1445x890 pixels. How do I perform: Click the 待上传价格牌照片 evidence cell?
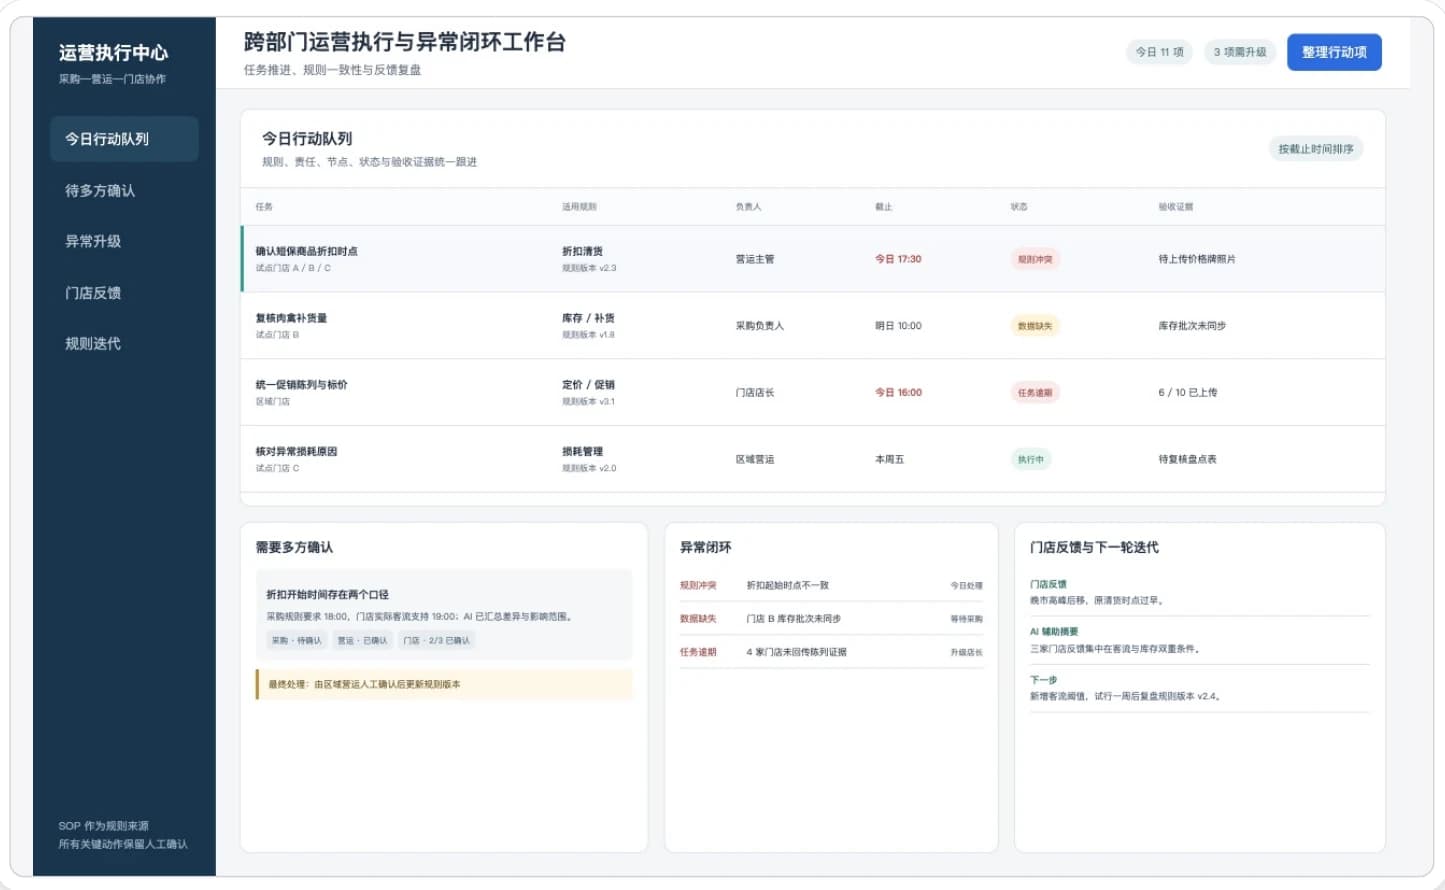click(x=1197, y=259)
